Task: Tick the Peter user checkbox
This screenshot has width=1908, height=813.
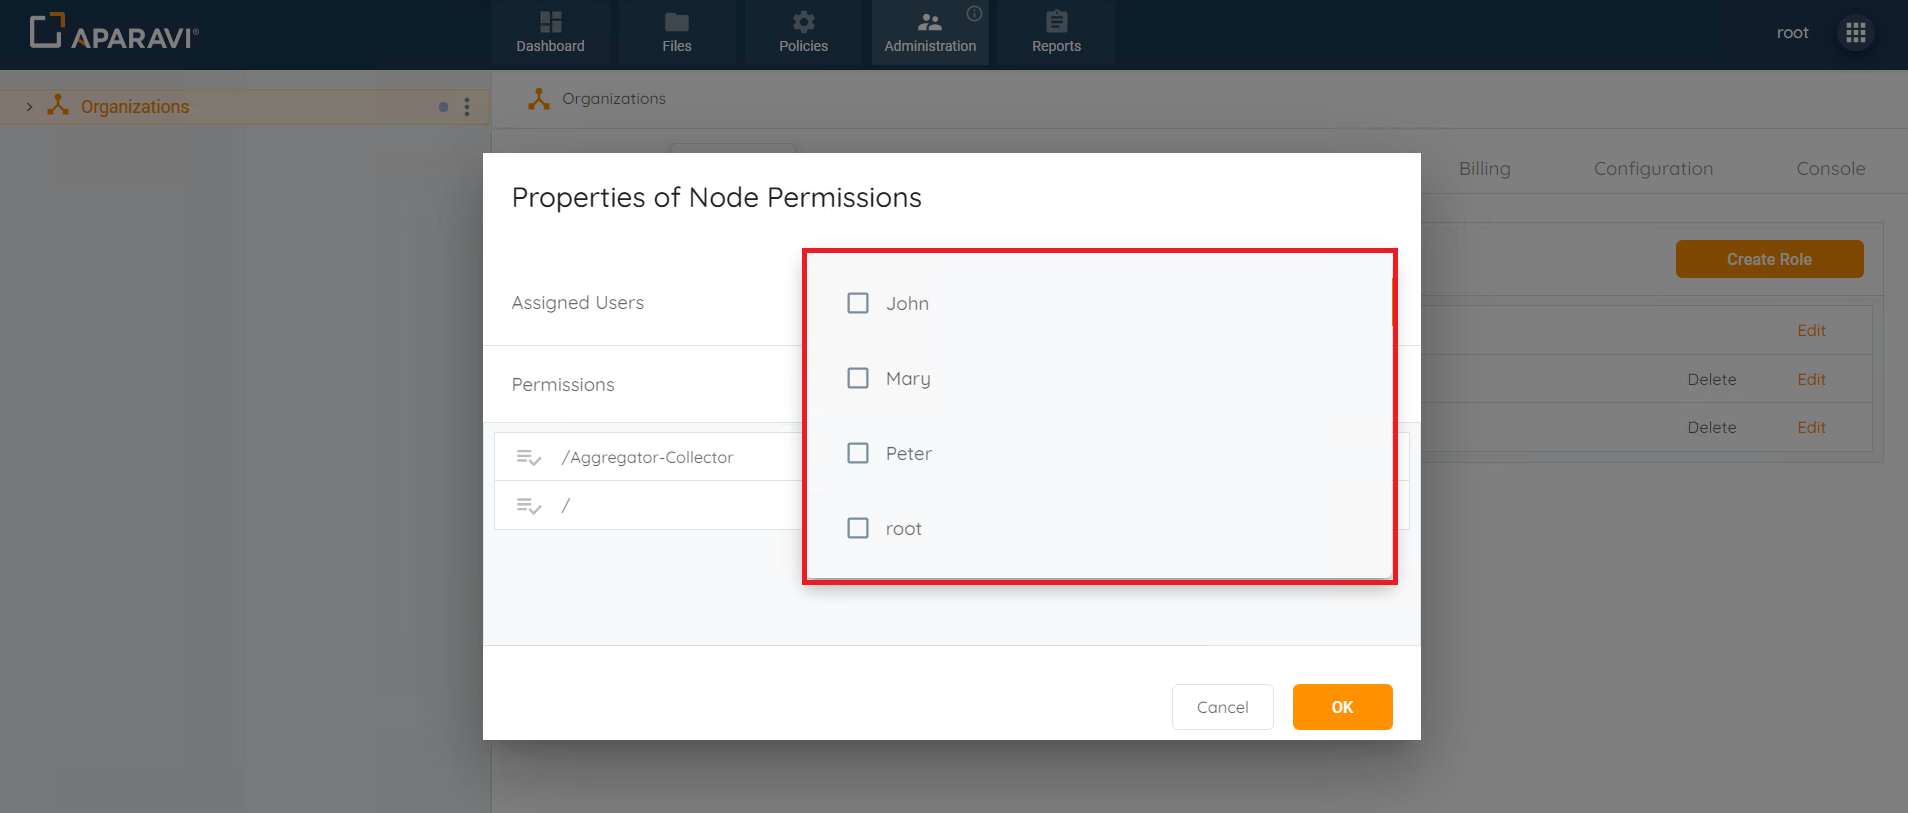Action: (x=858, y=453)
